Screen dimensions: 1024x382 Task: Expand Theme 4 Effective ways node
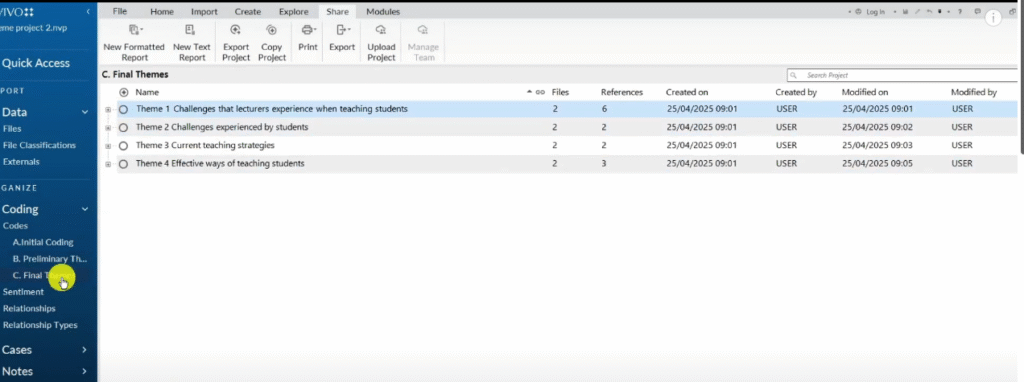108,165
